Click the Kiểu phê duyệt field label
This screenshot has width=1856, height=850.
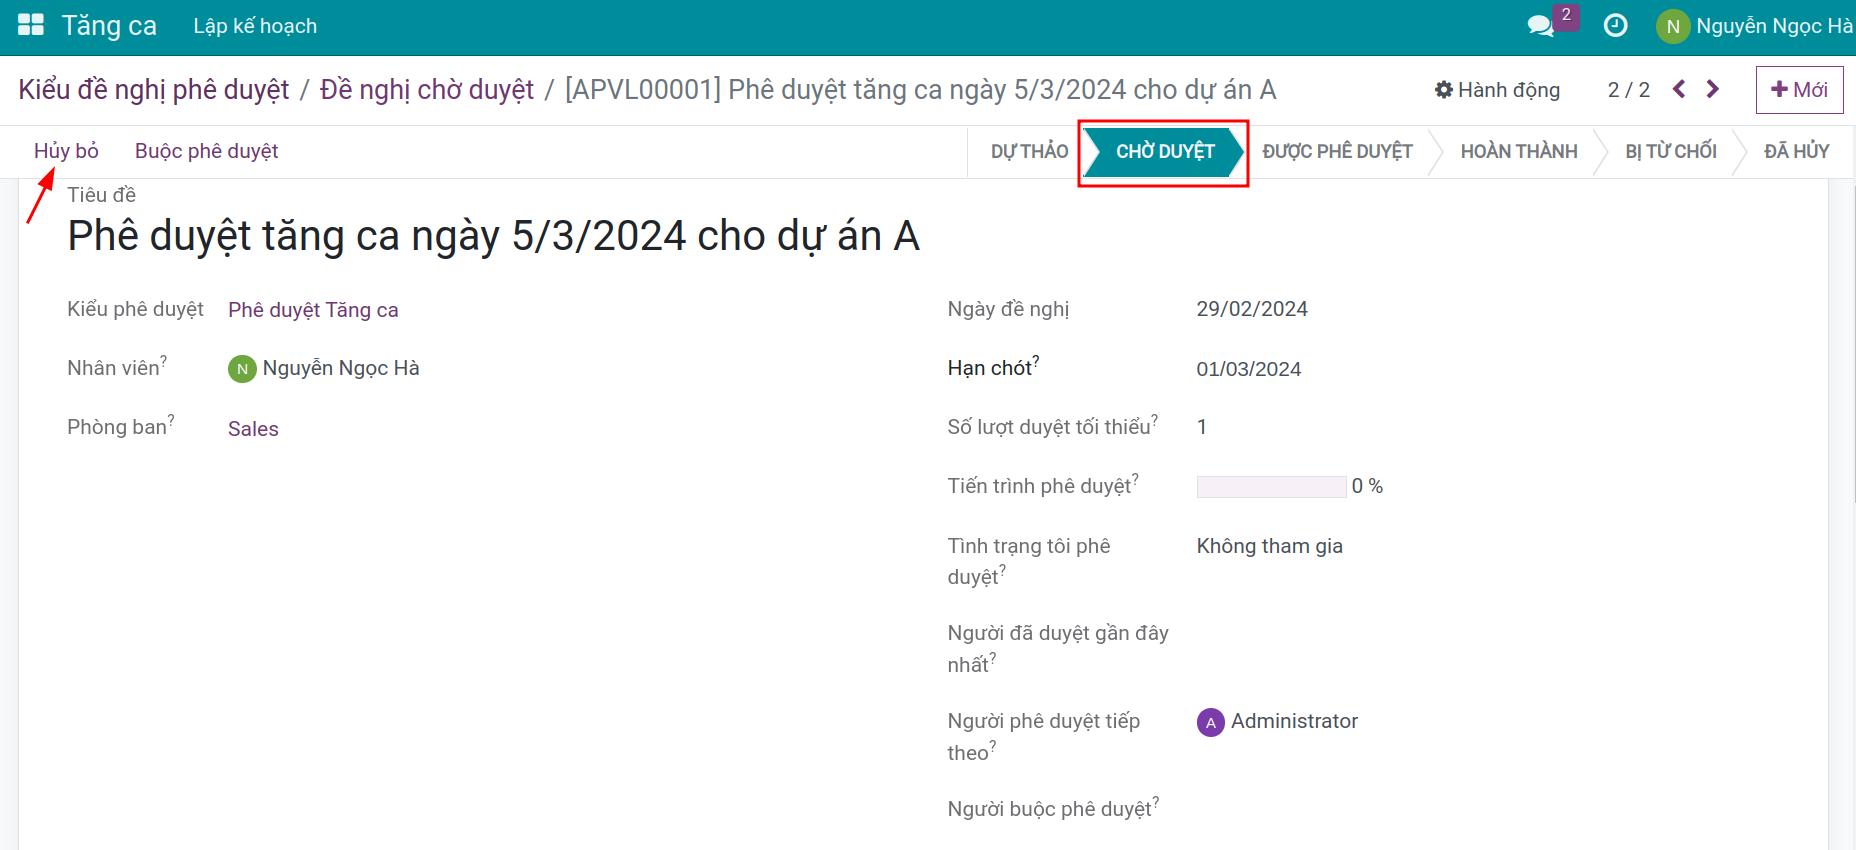pos(135,309)
